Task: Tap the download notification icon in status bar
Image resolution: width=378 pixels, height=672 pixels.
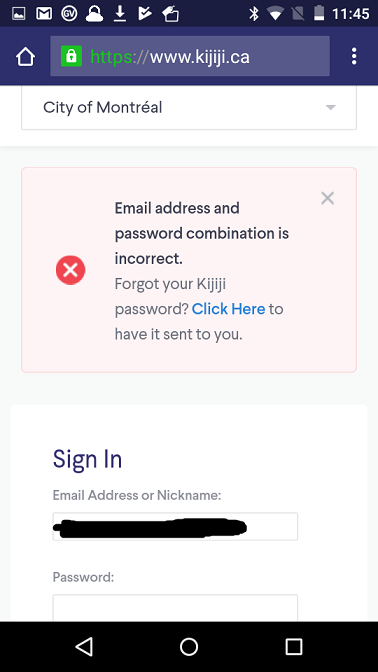Action: point(120,14)
